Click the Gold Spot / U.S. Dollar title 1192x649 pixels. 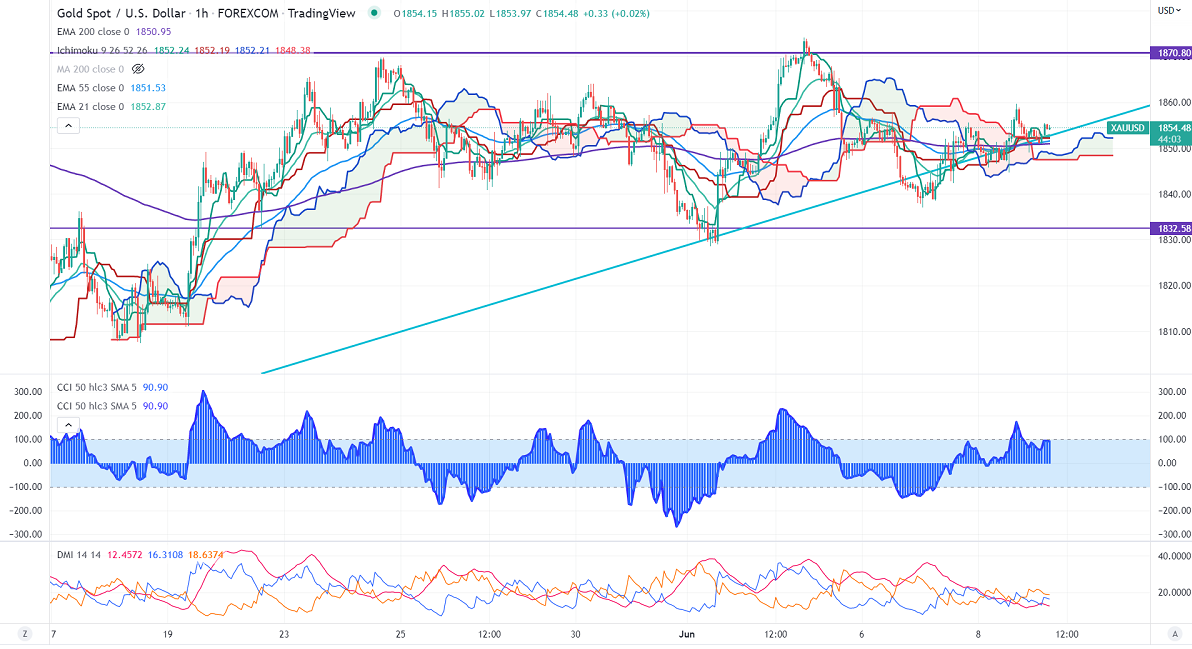point(120,13)
